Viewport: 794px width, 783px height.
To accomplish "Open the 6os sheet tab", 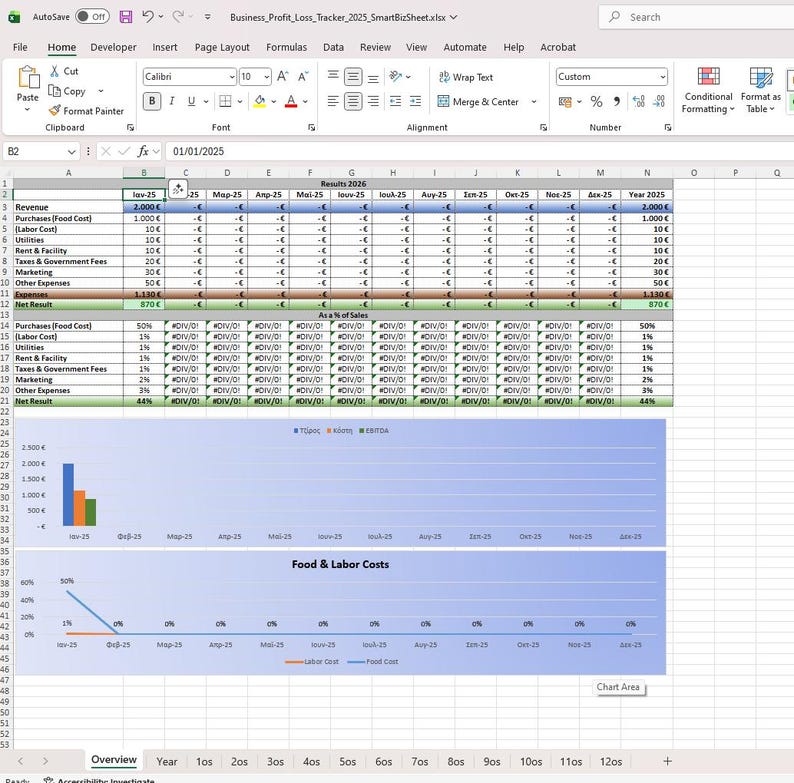I will click(x=383, y=761).
